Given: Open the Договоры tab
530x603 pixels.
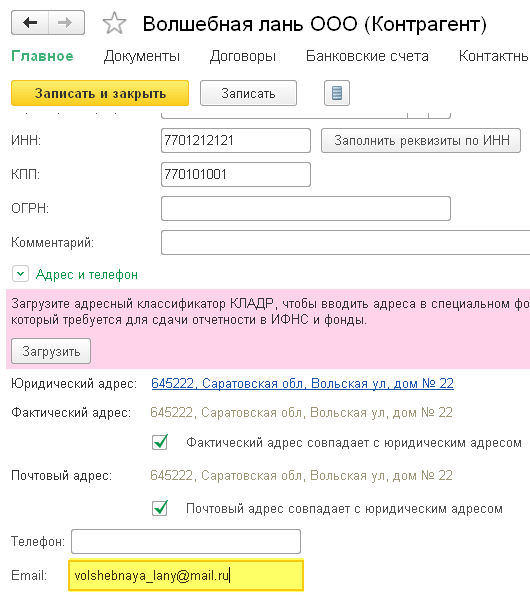Looking at the screenshot, I should (243, 56).
